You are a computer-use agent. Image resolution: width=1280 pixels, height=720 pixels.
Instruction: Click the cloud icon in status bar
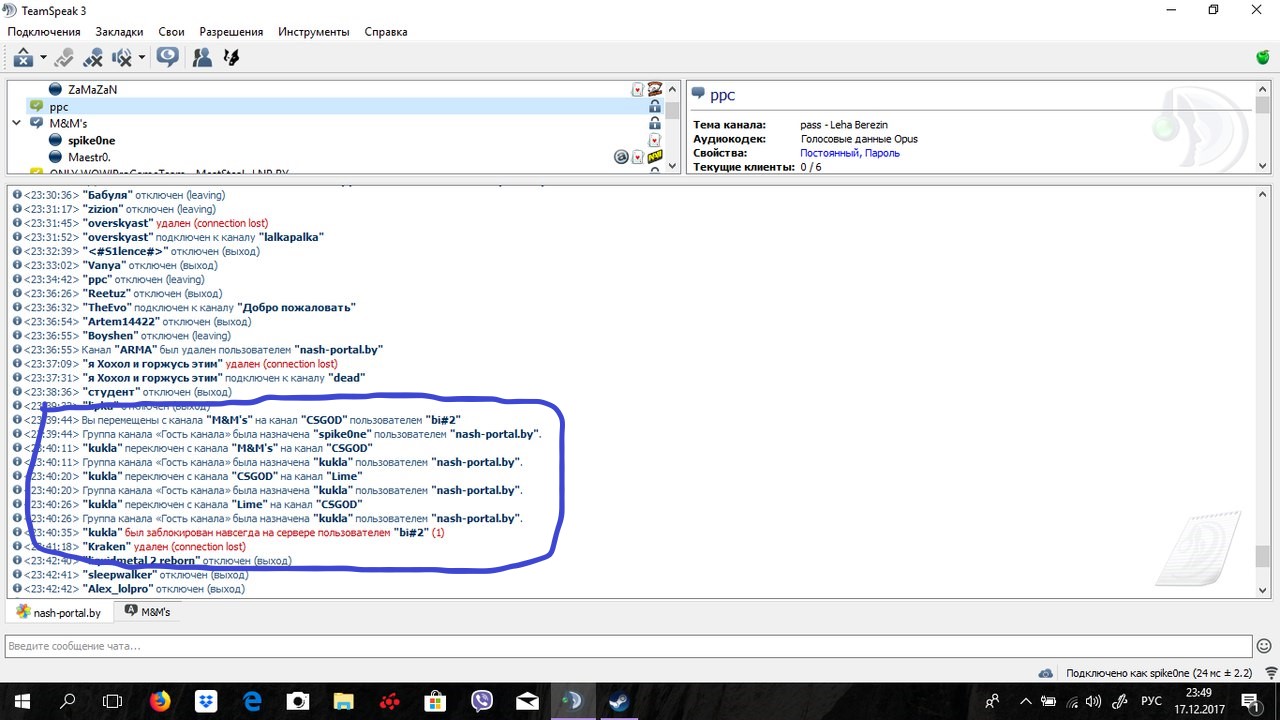[1046, 673]
